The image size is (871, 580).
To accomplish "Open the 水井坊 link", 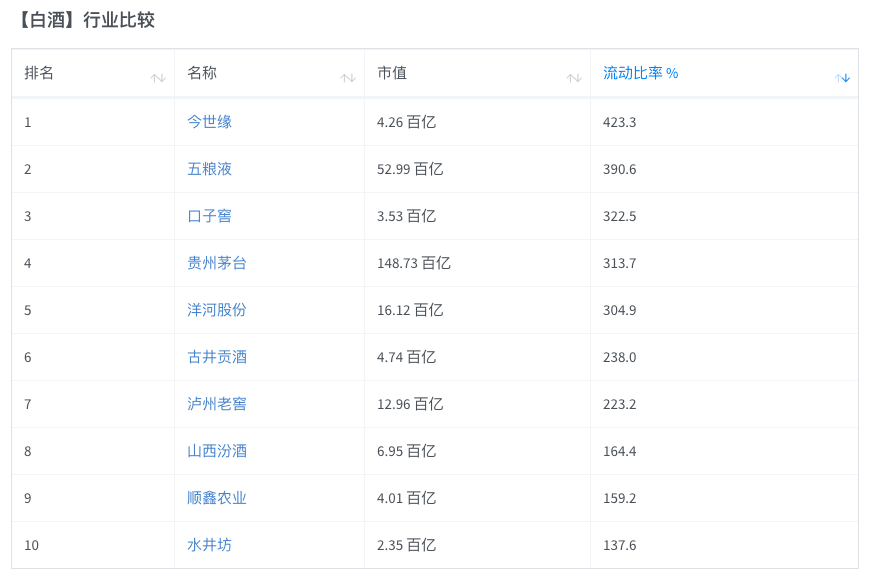I will 209,544.
